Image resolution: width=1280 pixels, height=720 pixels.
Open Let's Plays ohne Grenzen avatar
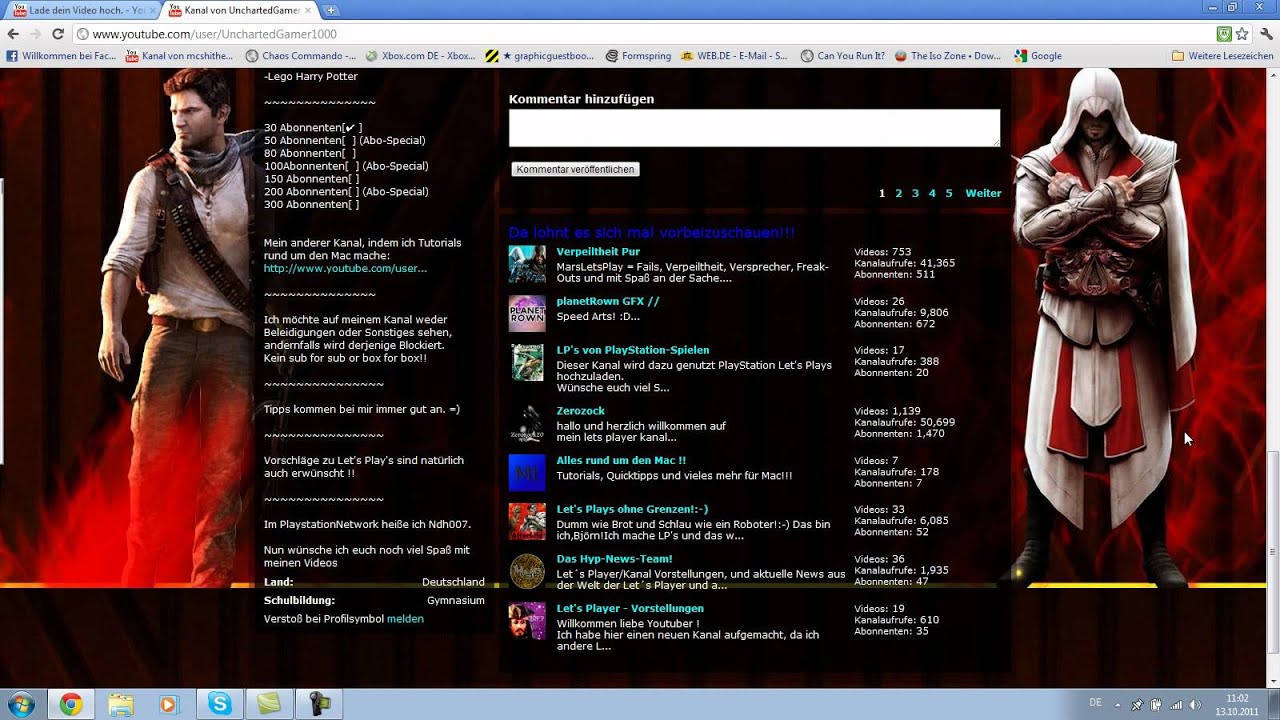click(527, 521)
